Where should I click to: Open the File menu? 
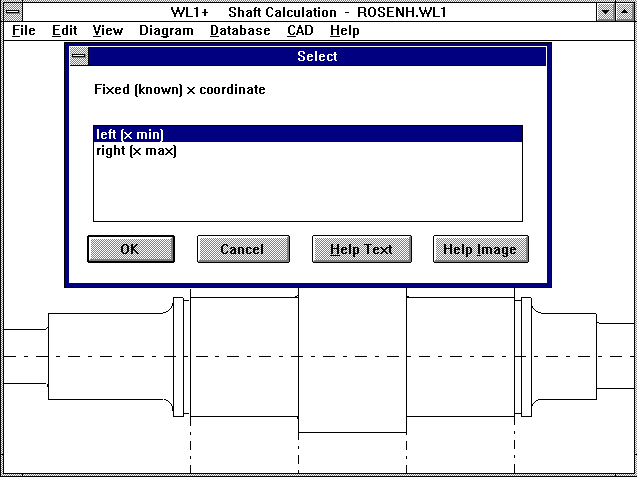point(23,31)
